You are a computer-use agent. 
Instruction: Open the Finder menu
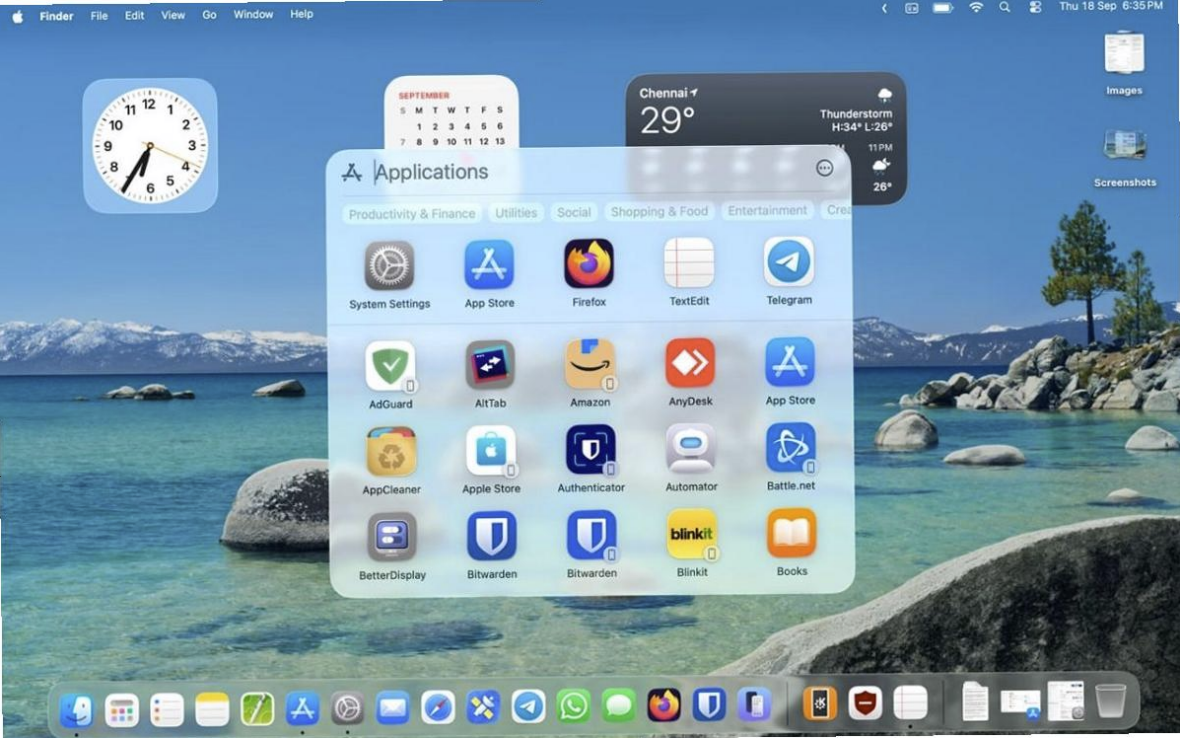(56, 16)
